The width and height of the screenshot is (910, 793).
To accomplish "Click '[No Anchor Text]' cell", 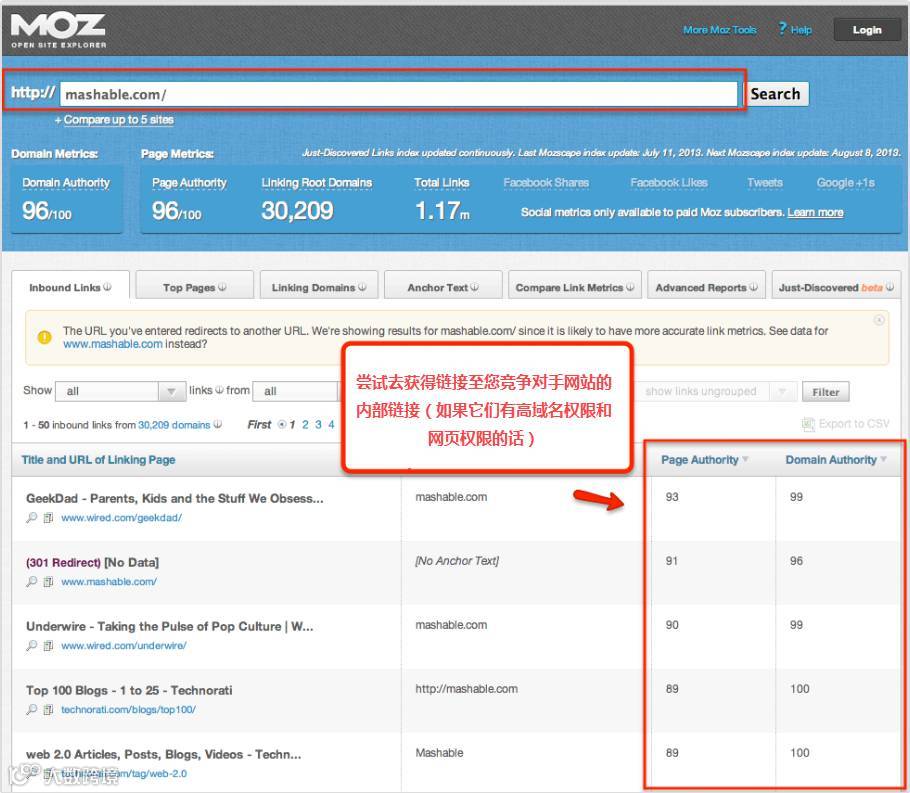I will (457, 561).
